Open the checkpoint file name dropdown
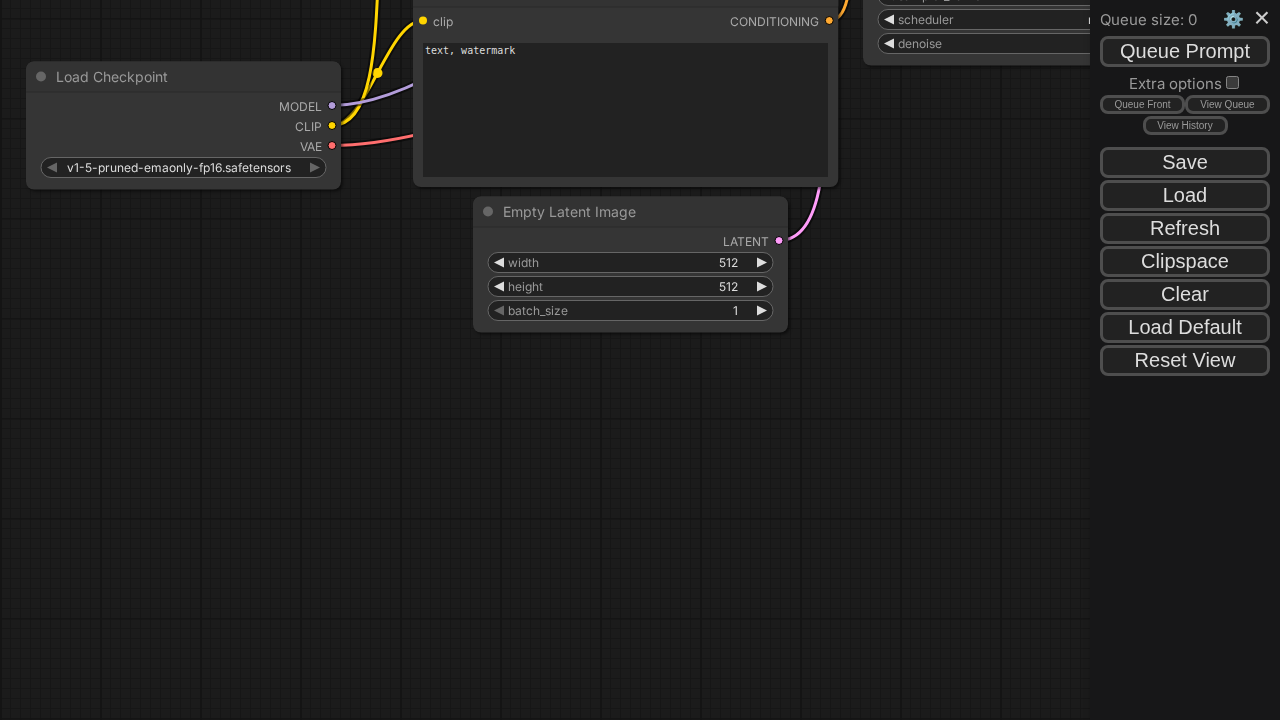The image size is (1280, 720). click(180, 168)
